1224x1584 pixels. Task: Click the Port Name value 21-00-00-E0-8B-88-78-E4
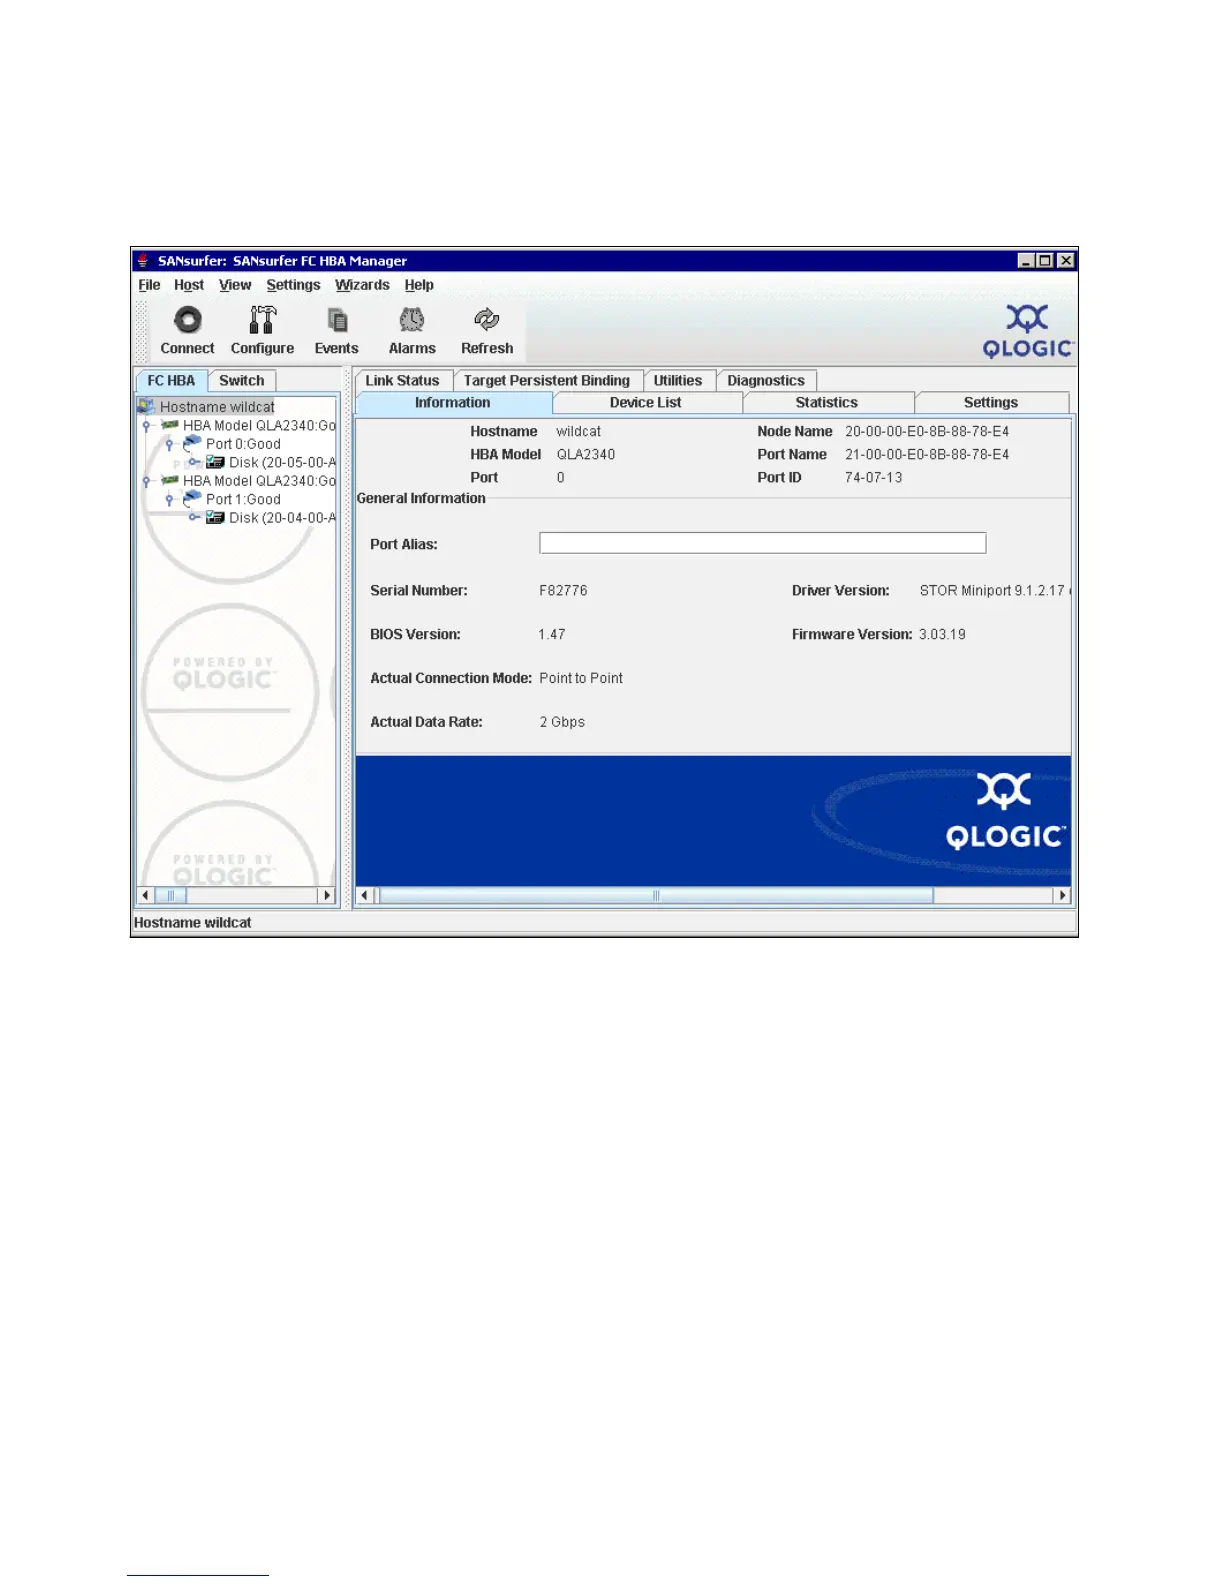[927, 455]
